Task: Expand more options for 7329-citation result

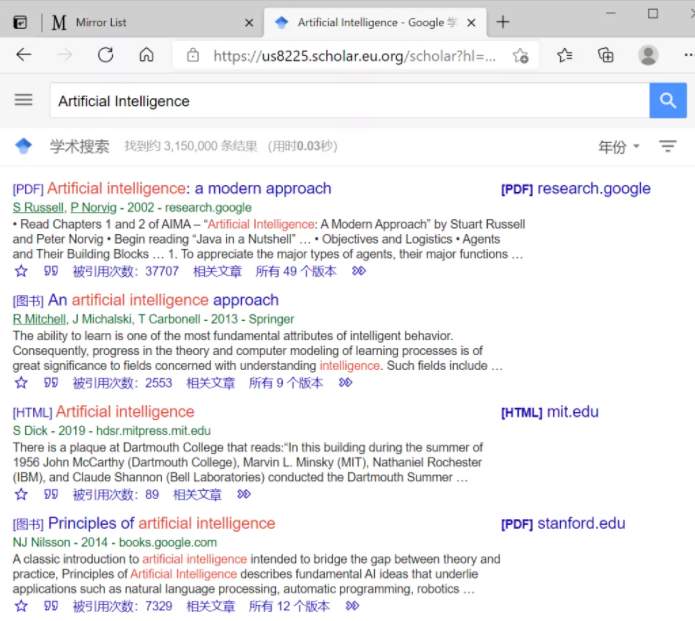Action: (x=352, y=606)
